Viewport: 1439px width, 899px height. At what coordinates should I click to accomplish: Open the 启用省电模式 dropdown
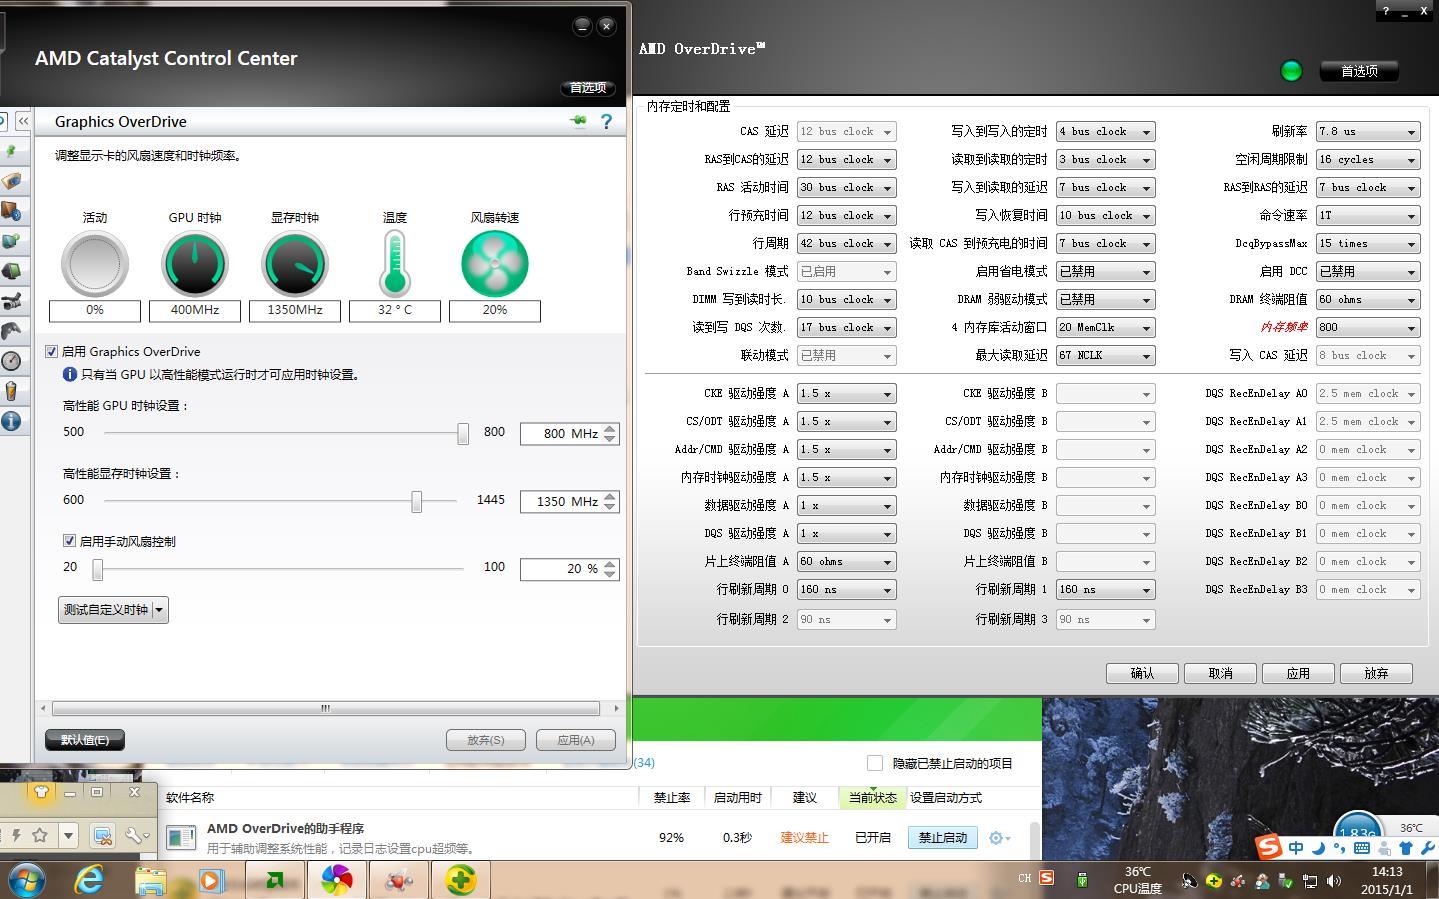(1105, 272)
